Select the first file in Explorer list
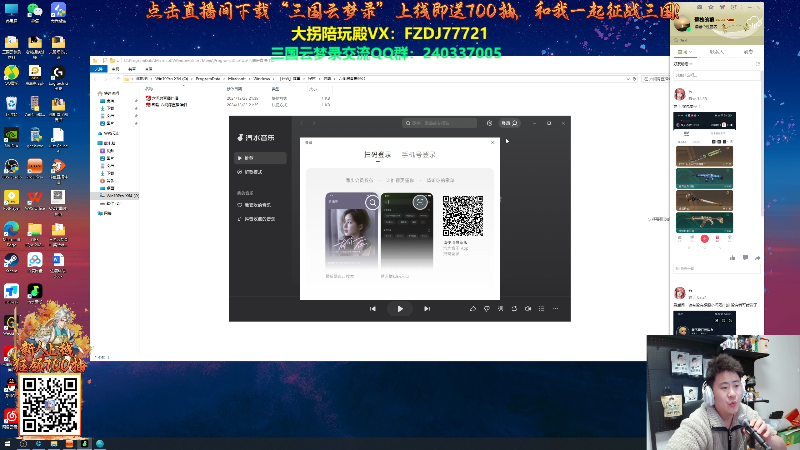800x450 pixels. pos(162,98)
